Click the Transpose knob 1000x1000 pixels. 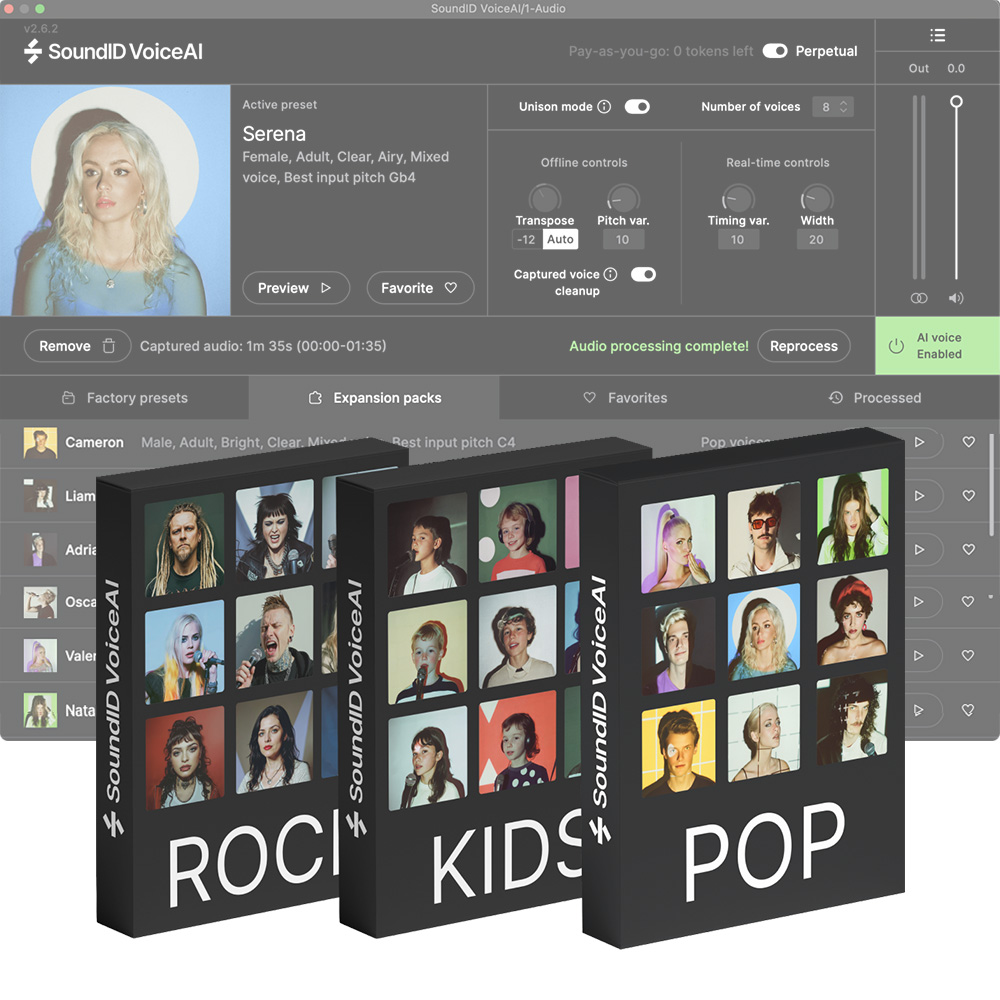pos(545,198)
